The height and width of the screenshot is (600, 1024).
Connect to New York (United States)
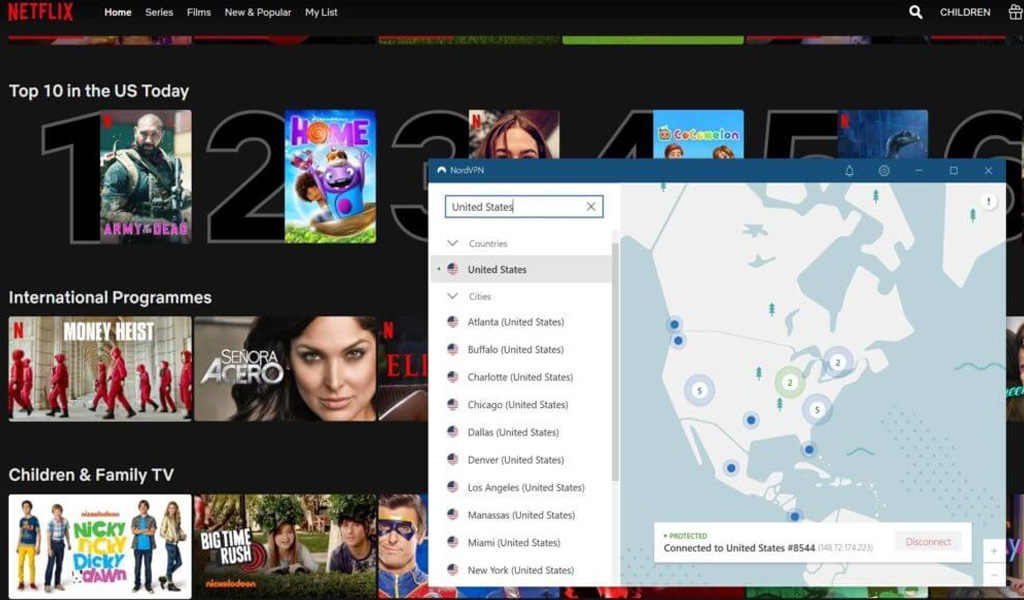click(521, 569)
